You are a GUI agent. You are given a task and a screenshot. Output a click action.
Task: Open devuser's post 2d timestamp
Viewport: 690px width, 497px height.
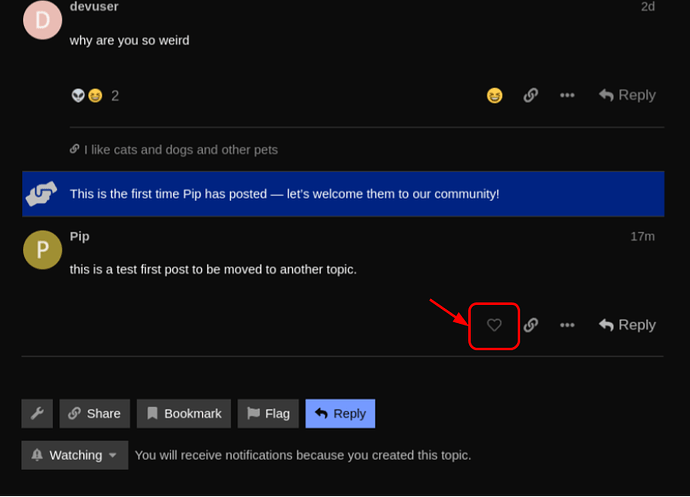pos(648,7)
